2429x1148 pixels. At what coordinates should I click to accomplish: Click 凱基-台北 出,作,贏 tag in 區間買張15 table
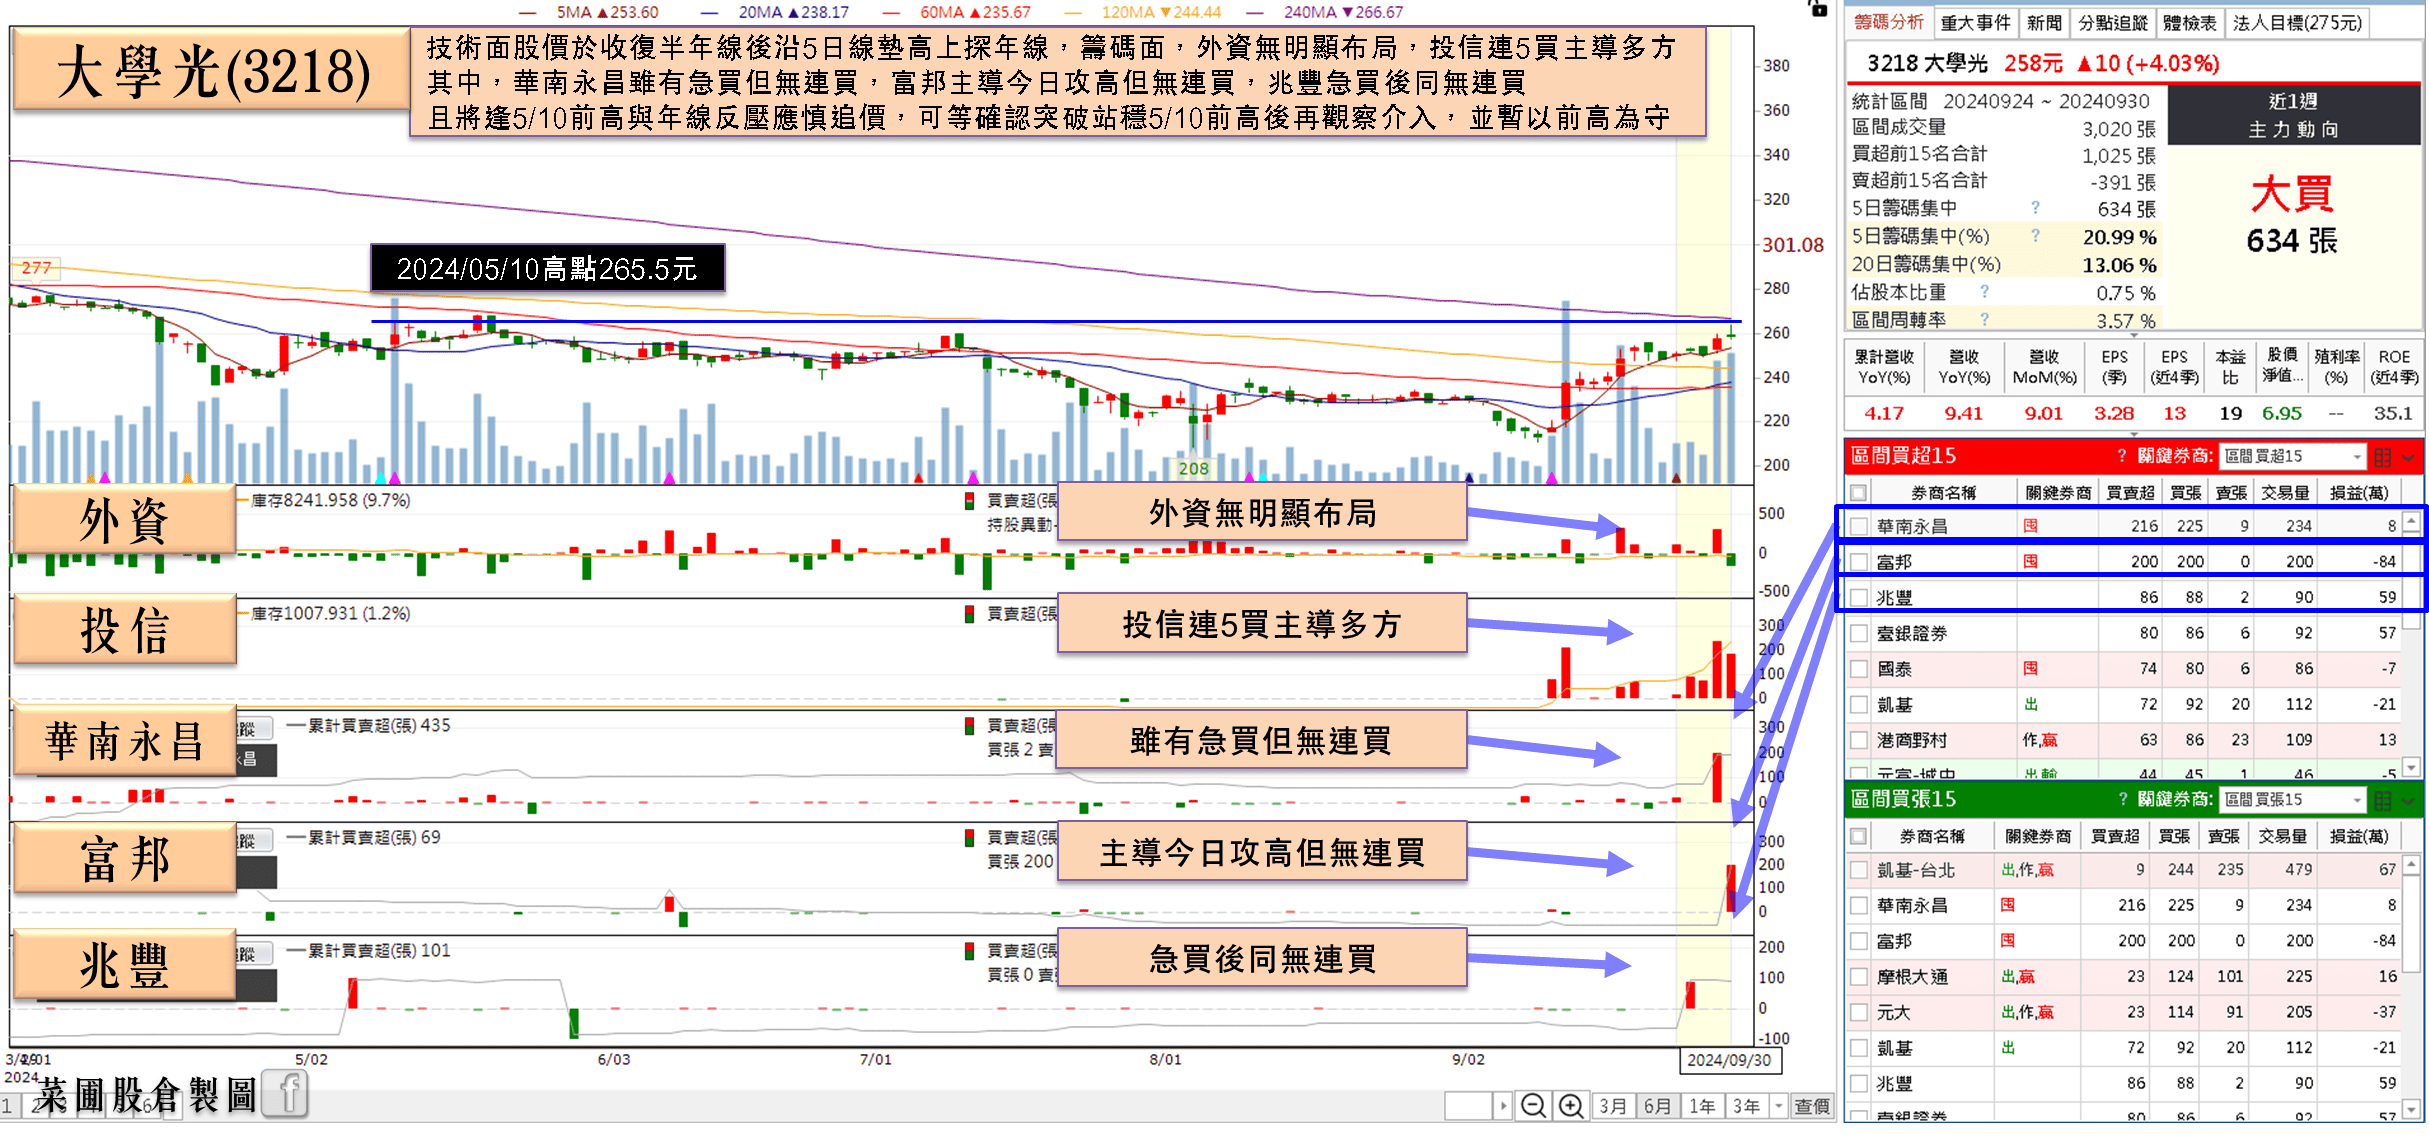point(2027,870)
